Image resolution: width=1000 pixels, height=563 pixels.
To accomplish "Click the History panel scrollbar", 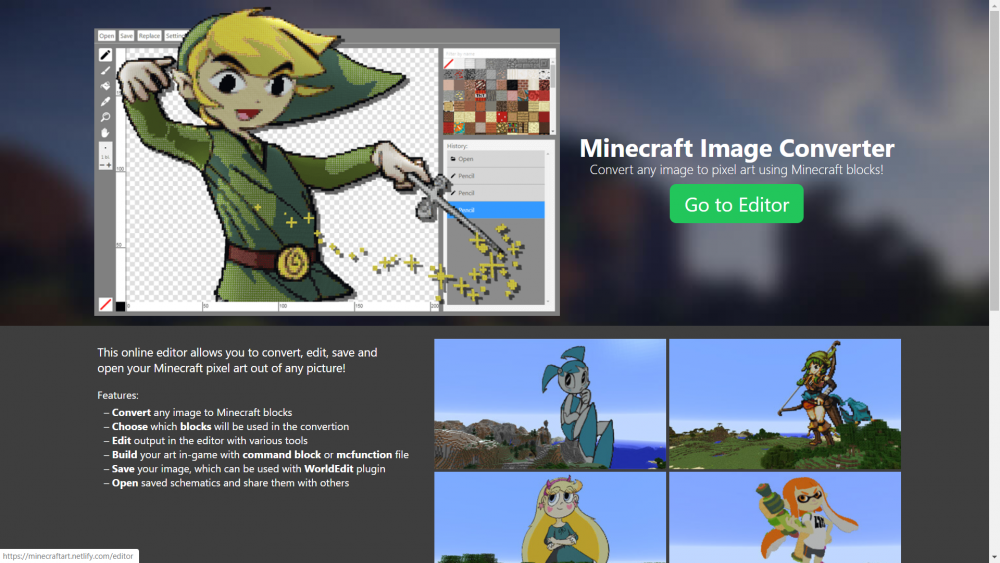I will tap(548, 228).
